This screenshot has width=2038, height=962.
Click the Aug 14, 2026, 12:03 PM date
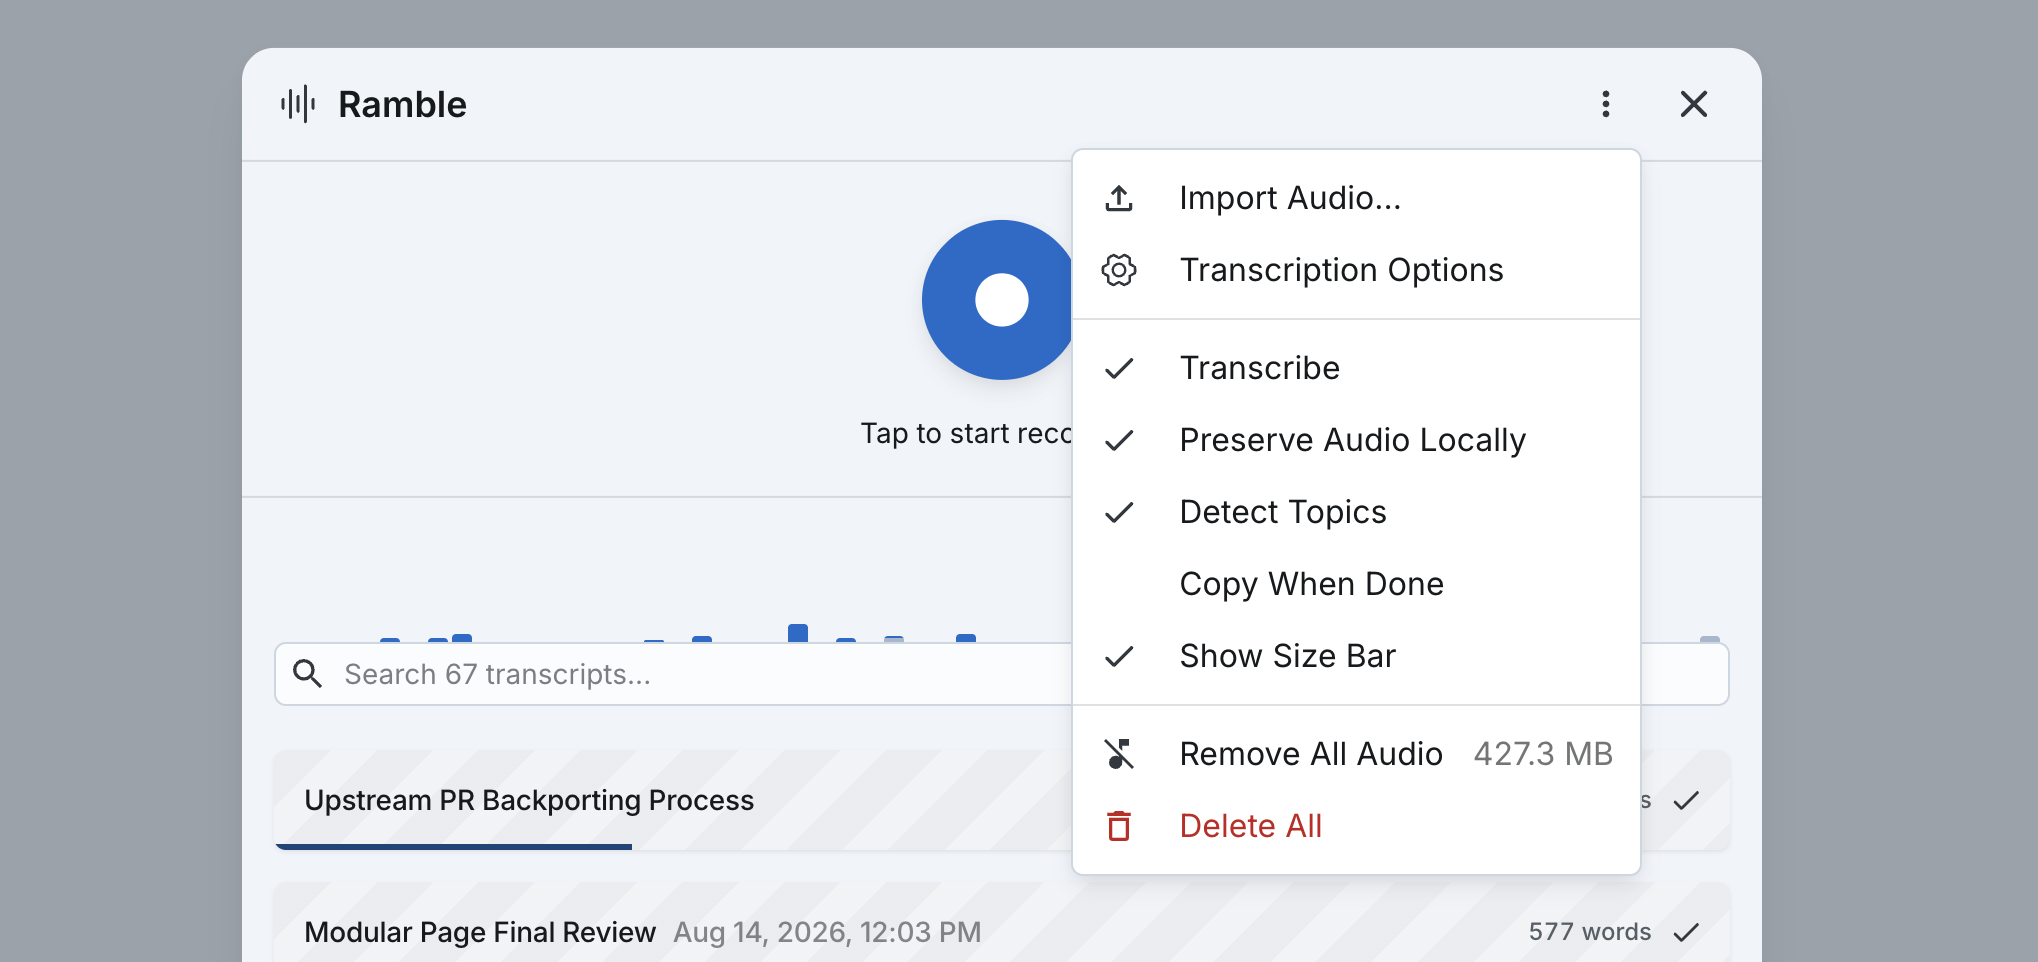coord(827,932)
